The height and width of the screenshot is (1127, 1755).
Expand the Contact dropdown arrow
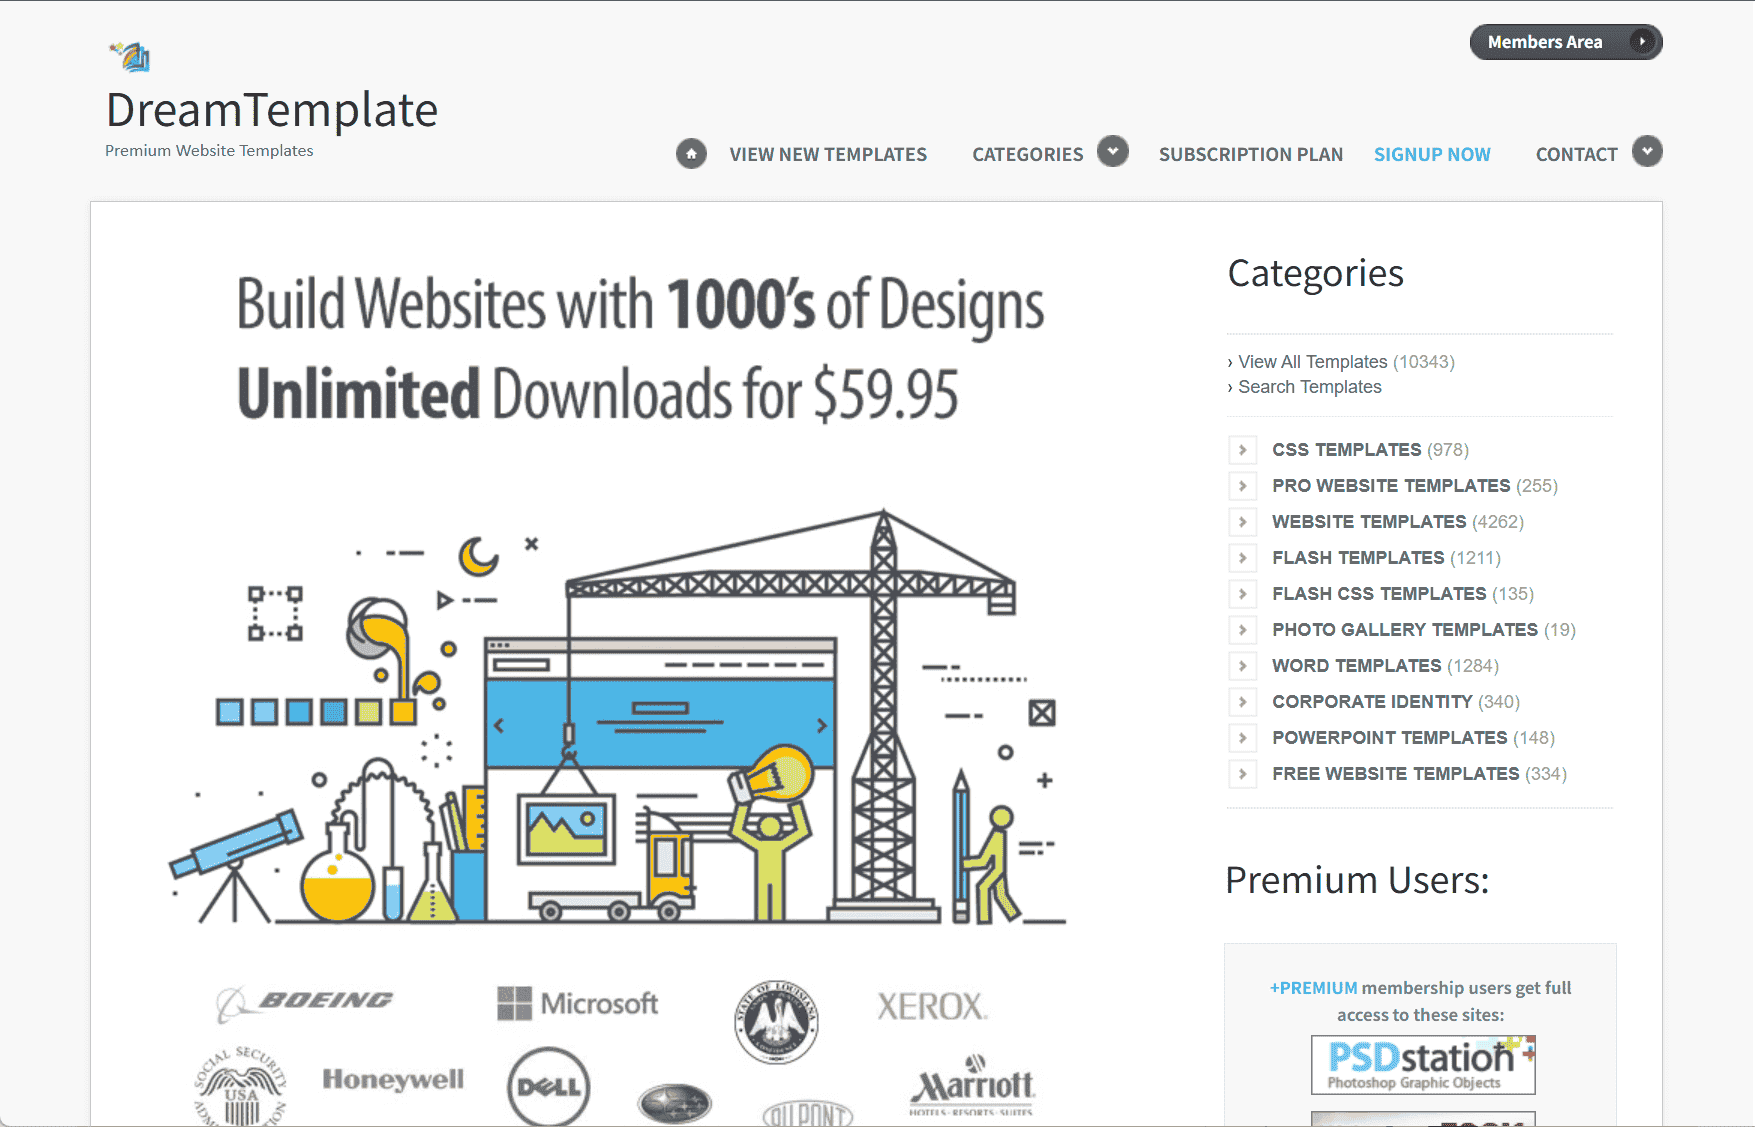[1647, 152]
